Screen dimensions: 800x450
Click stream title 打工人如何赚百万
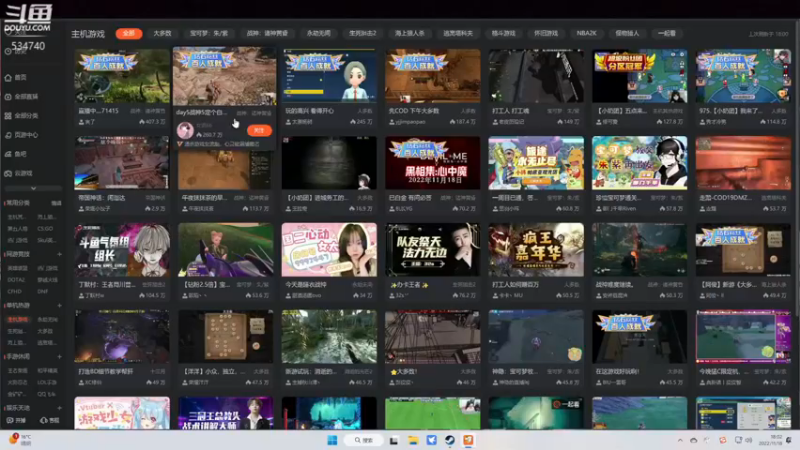tap(515, 285)
